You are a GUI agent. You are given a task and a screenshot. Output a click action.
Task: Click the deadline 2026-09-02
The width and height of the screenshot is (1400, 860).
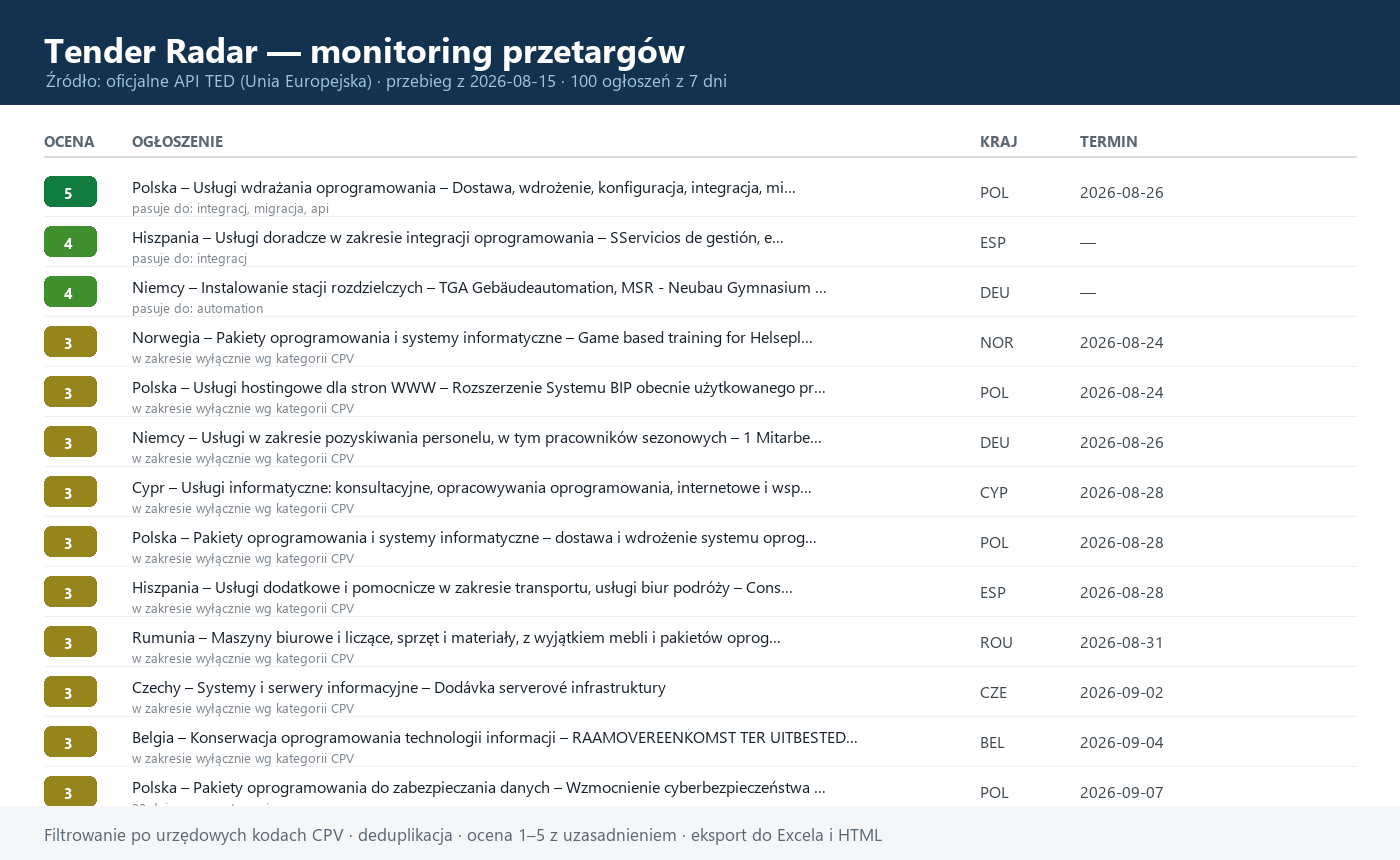[x=1121, y=693]
